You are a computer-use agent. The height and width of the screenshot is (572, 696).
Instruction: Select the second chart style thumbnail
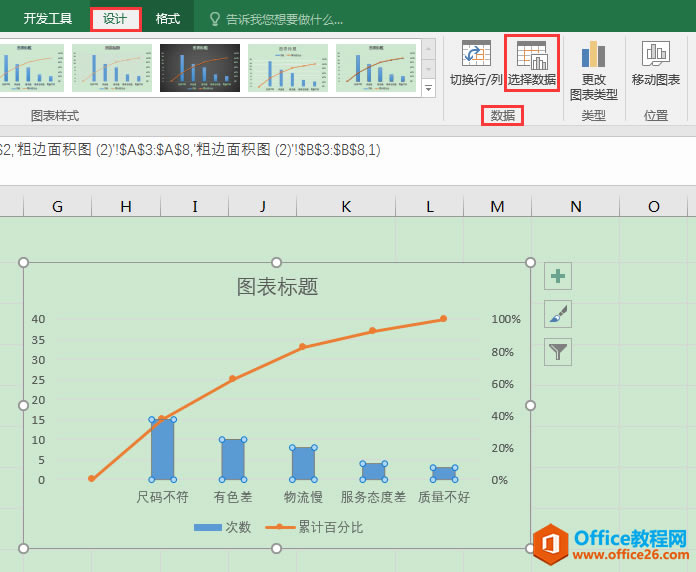click(112, 68)
